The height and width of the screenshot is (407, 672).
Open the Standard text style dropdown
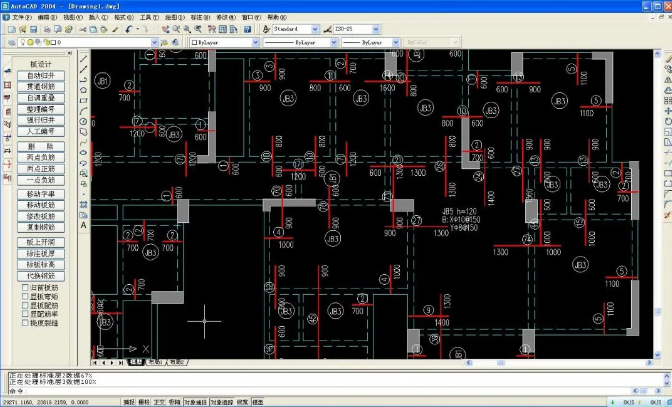(x=315, y=29)
